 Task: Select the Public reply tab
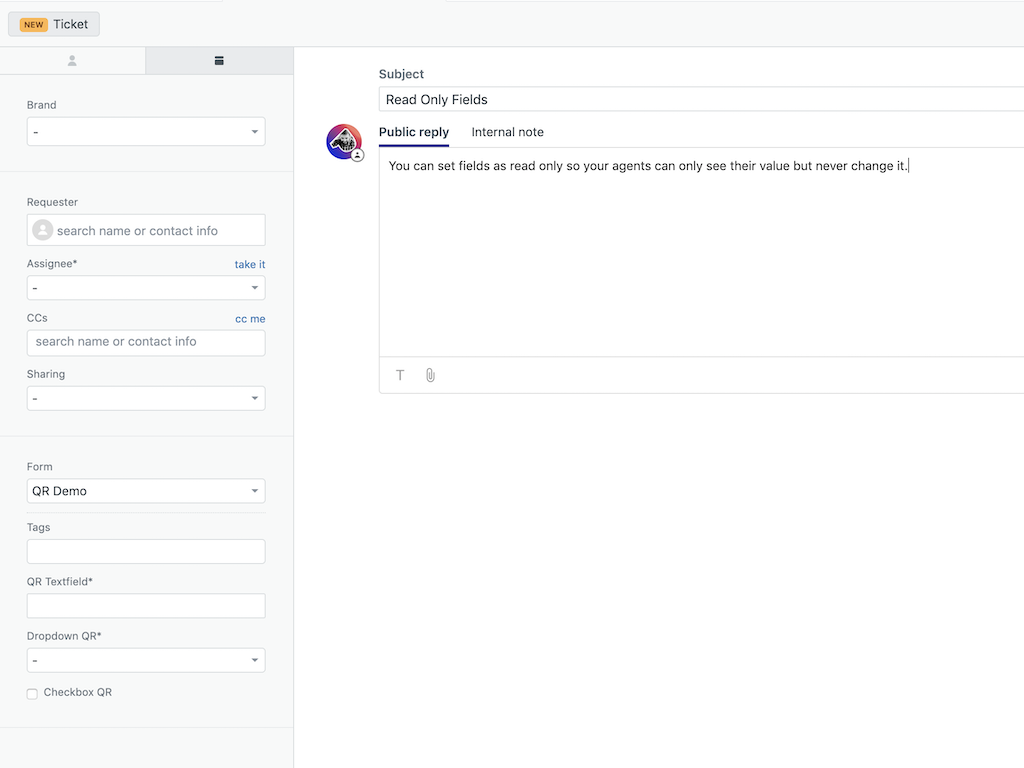click(413, 132)
